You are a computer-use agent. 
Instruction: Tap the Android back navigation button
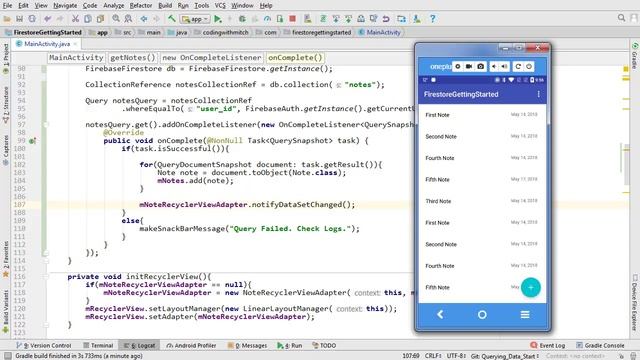click(x=440, y=314)
